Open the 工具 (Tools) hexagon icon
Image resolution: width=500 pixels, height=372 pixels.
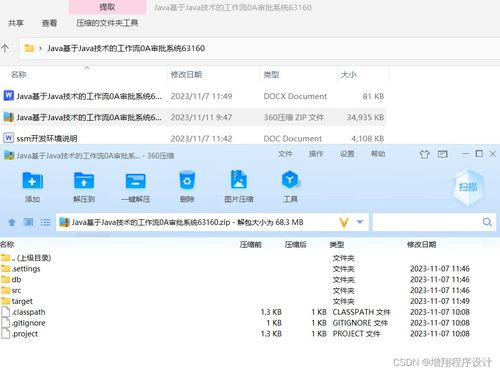pos(290,180)
